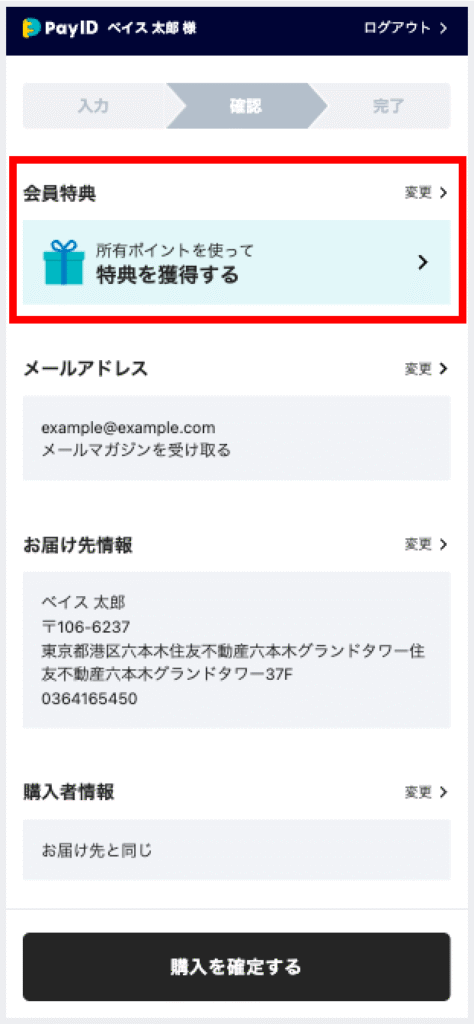Confirm purchase with 購入を確定する button
The width and height of the screenshot is (474, 1024).
pos(236,967)
